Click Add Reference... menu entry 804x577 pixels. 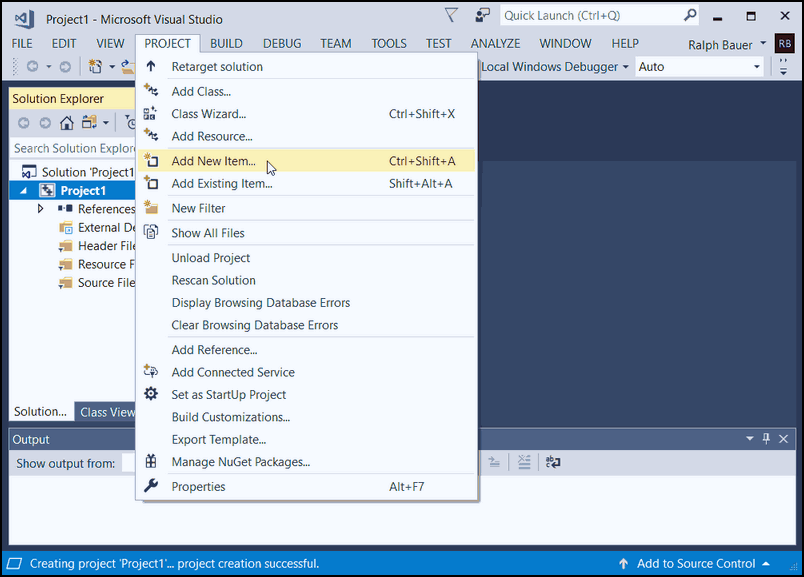(307, 350)
